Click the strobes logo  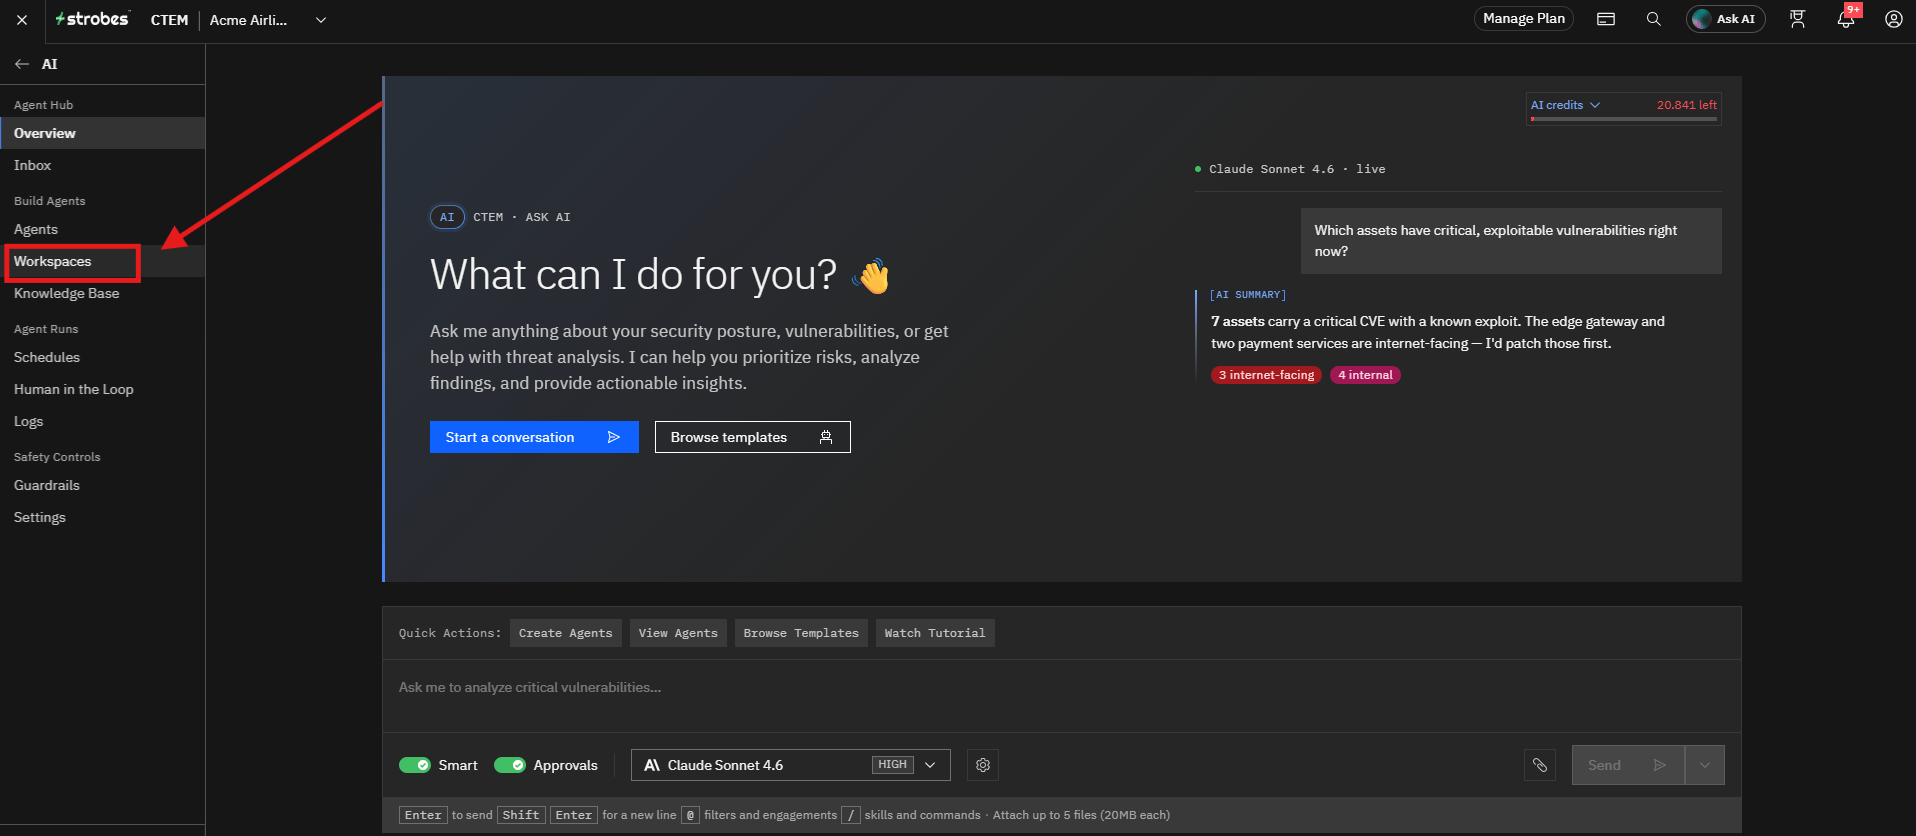tap(92, 19)
